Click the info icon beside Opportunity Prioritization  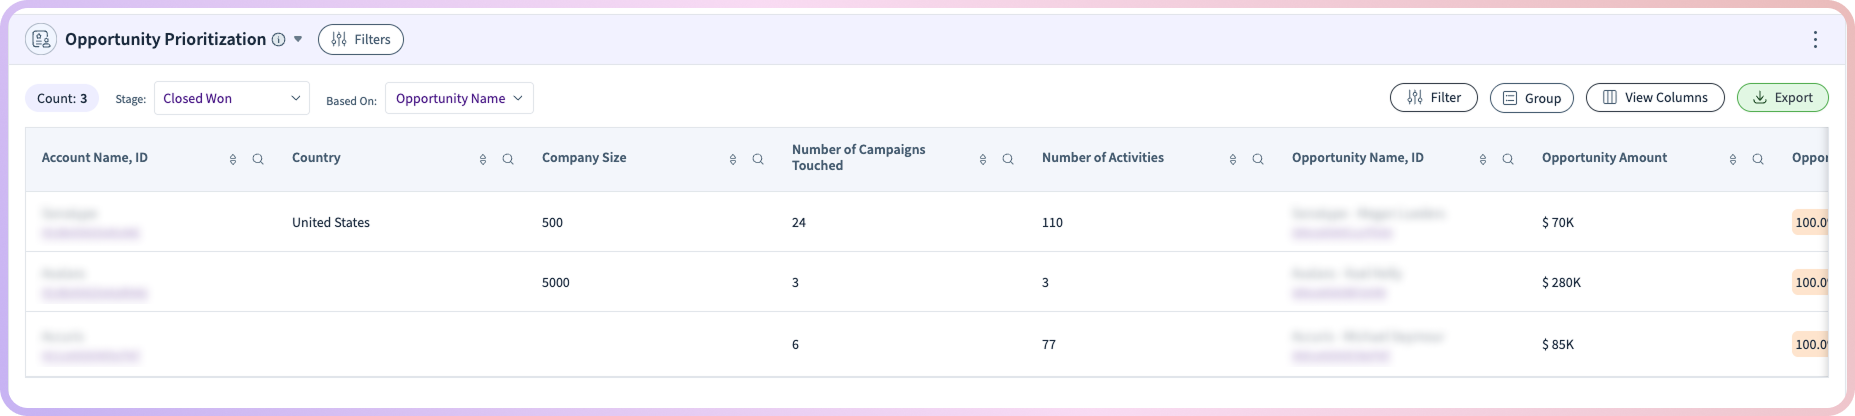[x=278, y=40]
